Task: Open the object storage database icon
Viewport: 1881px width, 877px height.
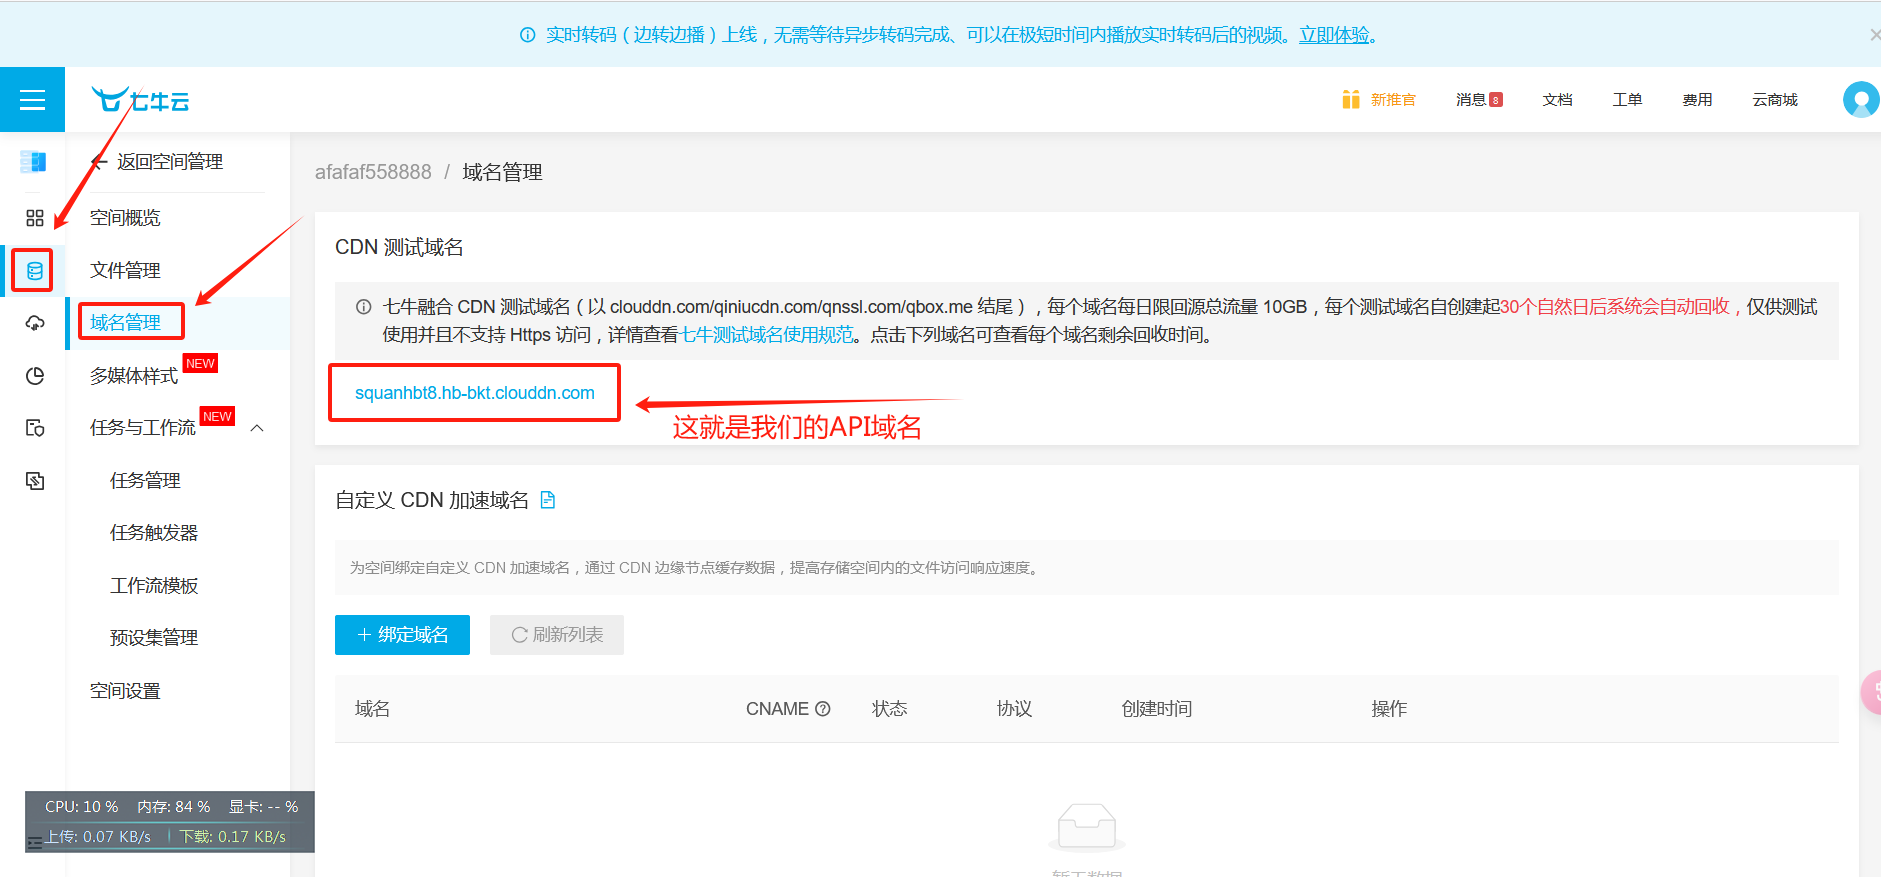Action: tap(34, 270)
